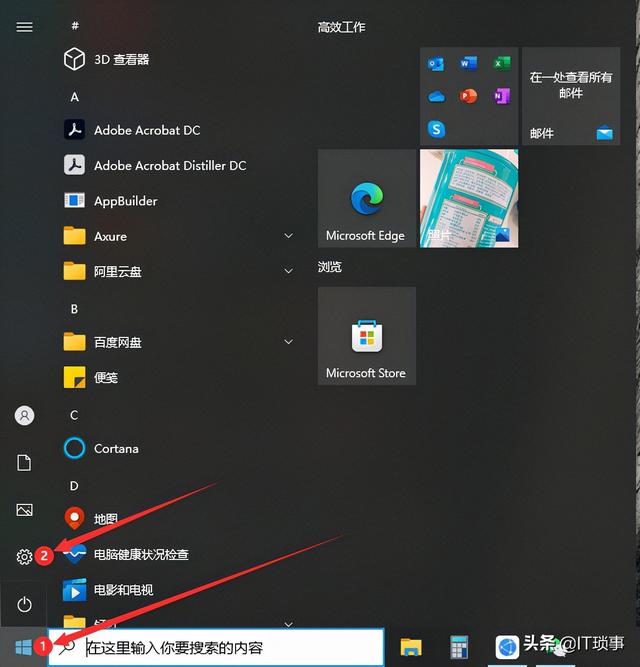Open the 照片 photos live tile
The image size is (640, 667).
[469, 198]
